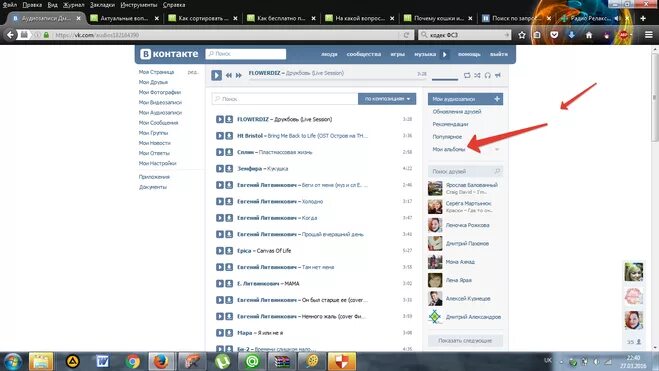
Task: Toggle headphones recommendations icon in player
Action: point(488,75)
